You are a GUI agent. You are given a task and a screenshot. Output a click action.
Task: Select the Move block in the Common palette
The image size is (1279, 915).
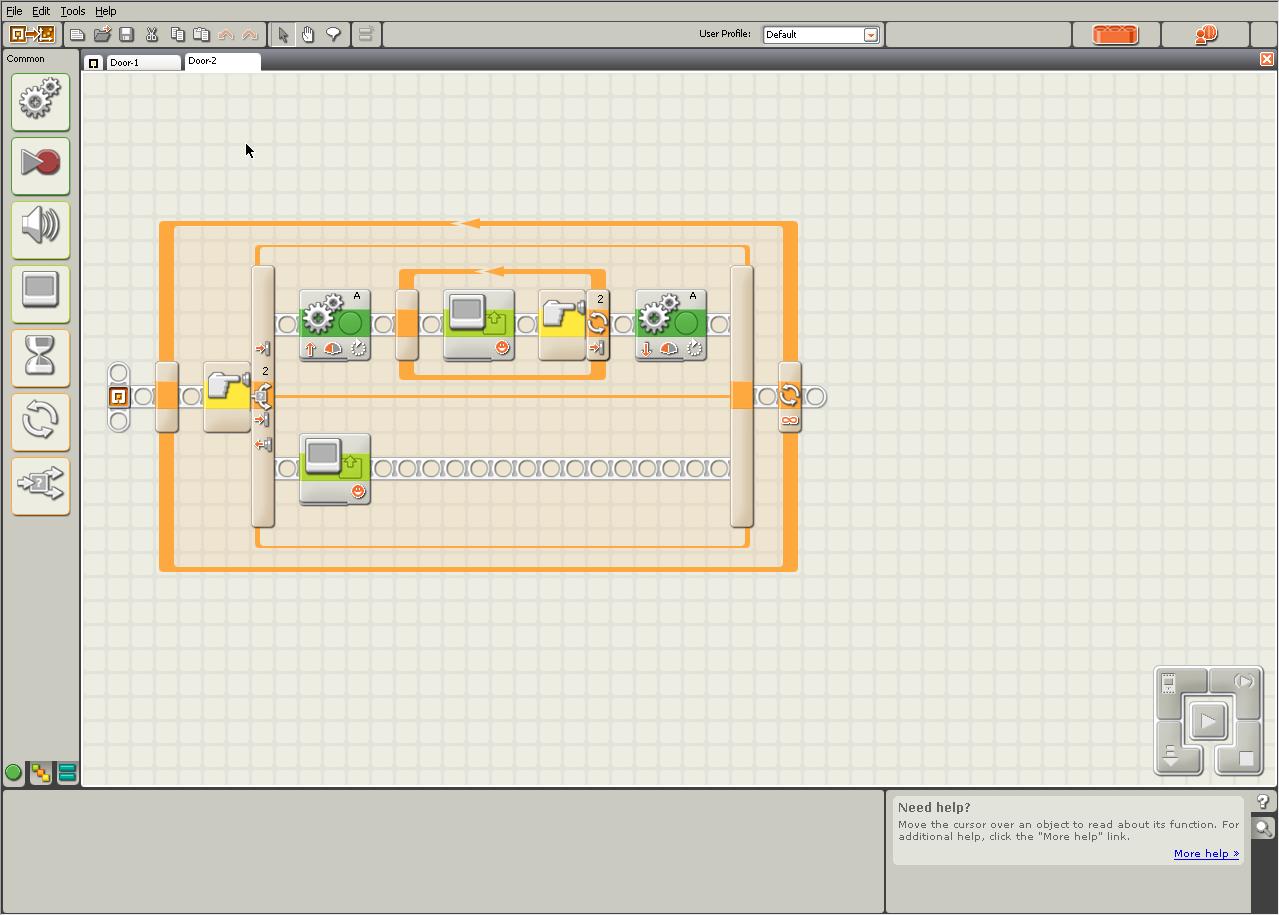tap(40, 100)
